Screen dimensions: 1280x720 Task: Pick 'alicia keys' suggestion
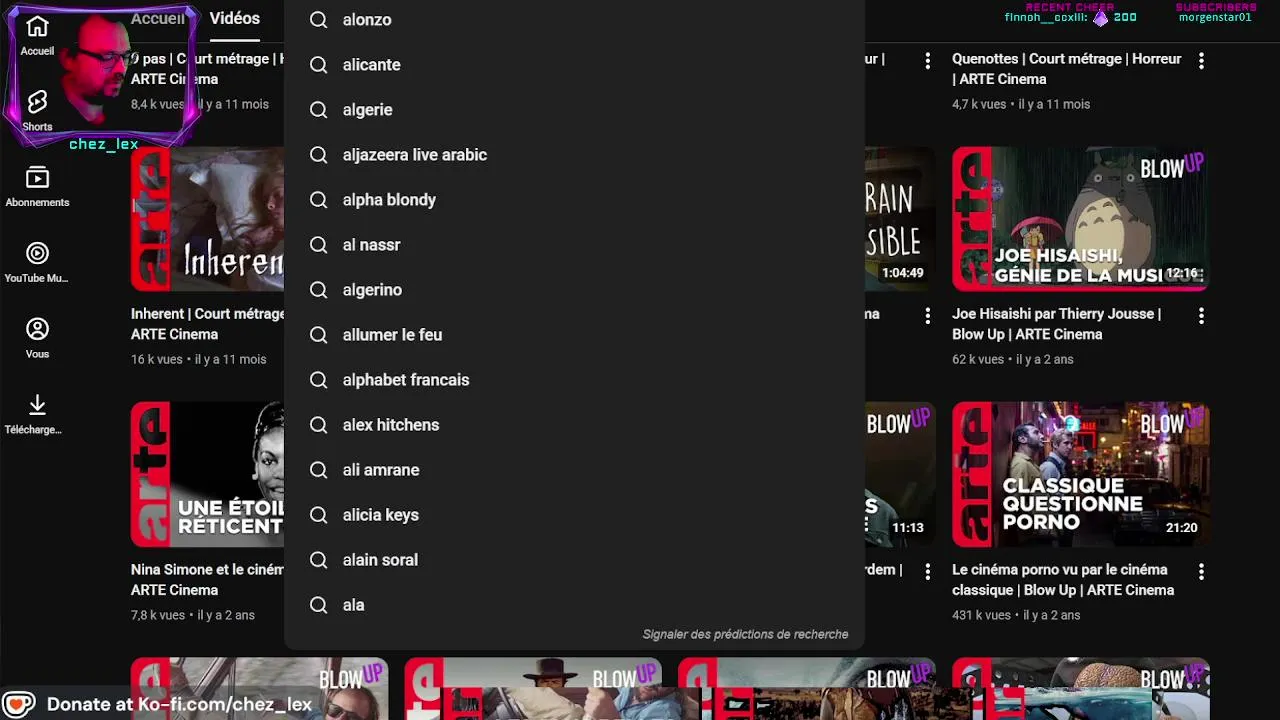pos(574,515)
